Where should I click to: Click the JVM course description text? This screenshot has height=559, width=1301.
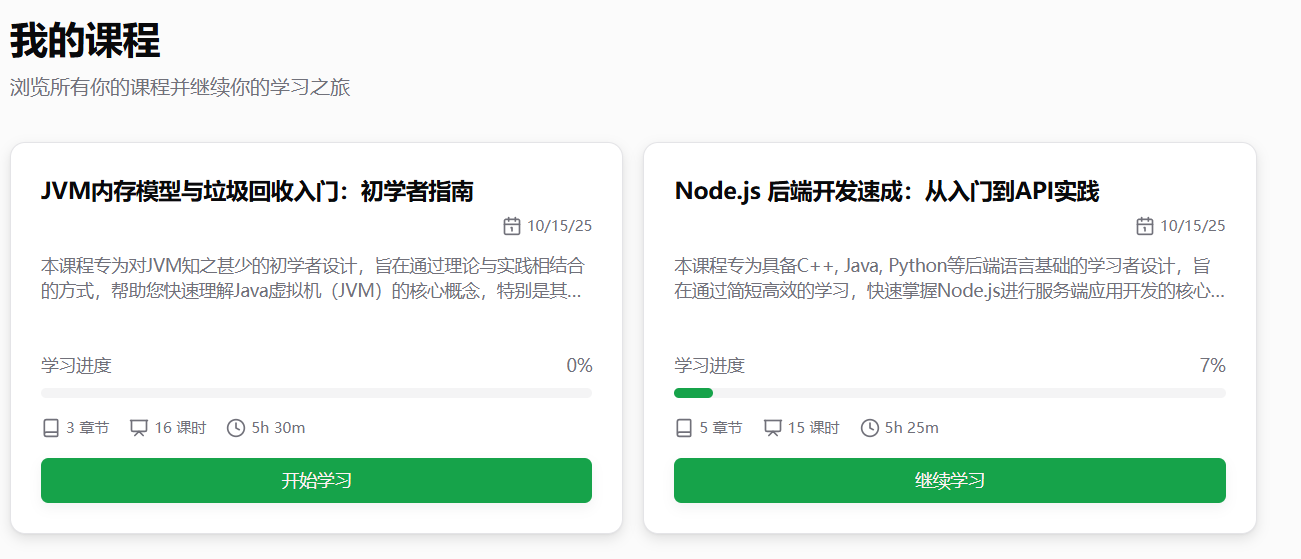(x=313, y=279)
